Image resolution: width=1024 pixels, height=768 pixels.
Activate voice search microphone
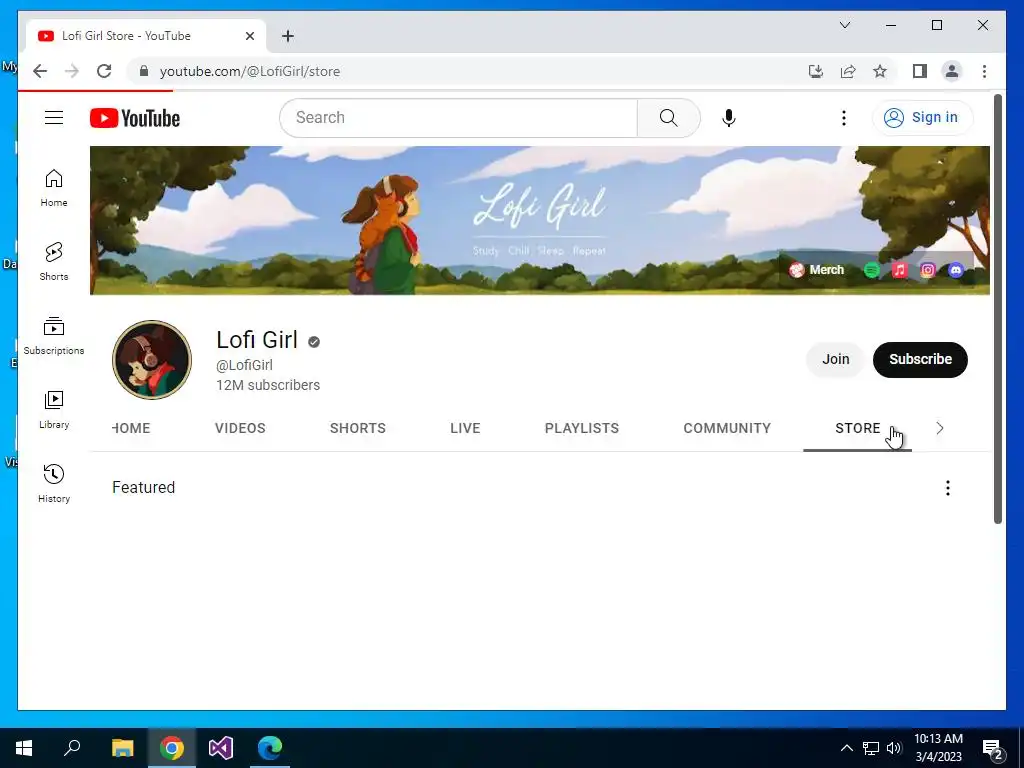tap(729, 118)
